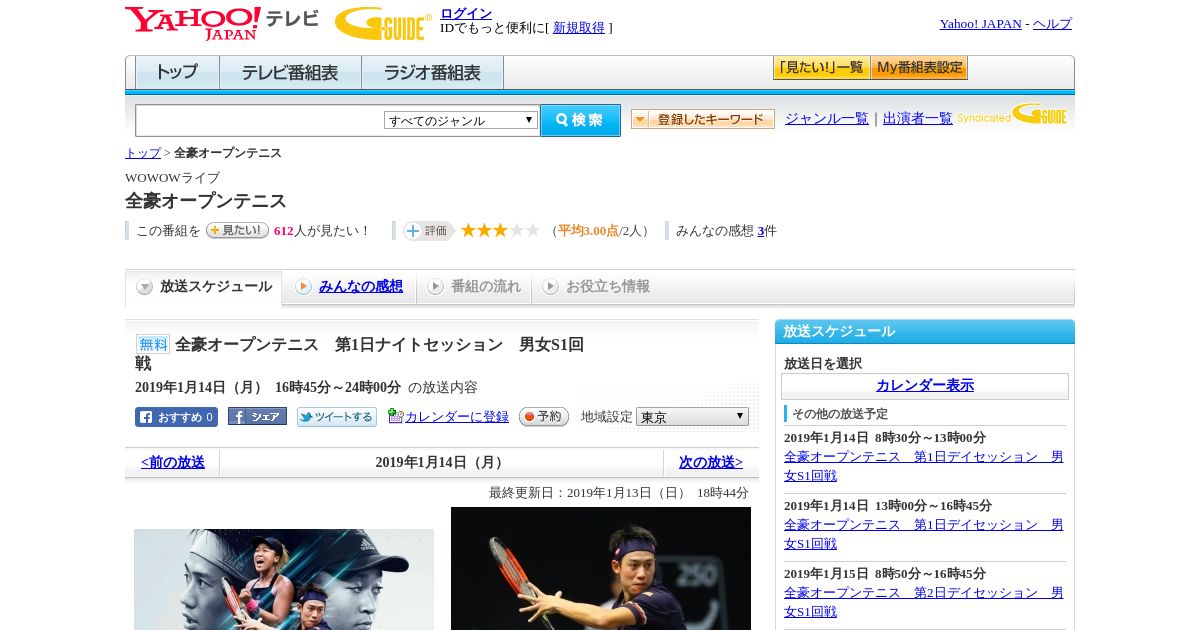The height and width of the screenshot is (630, 1200).
Task: Open the 登録したキーワード dropdown button
Action: tap(702, 119)
